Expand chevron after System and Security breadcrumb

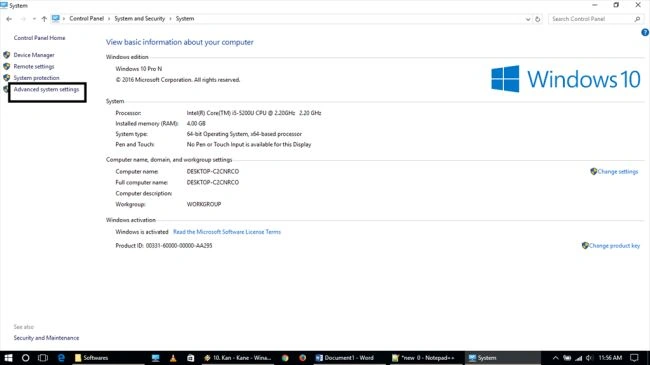170,19
